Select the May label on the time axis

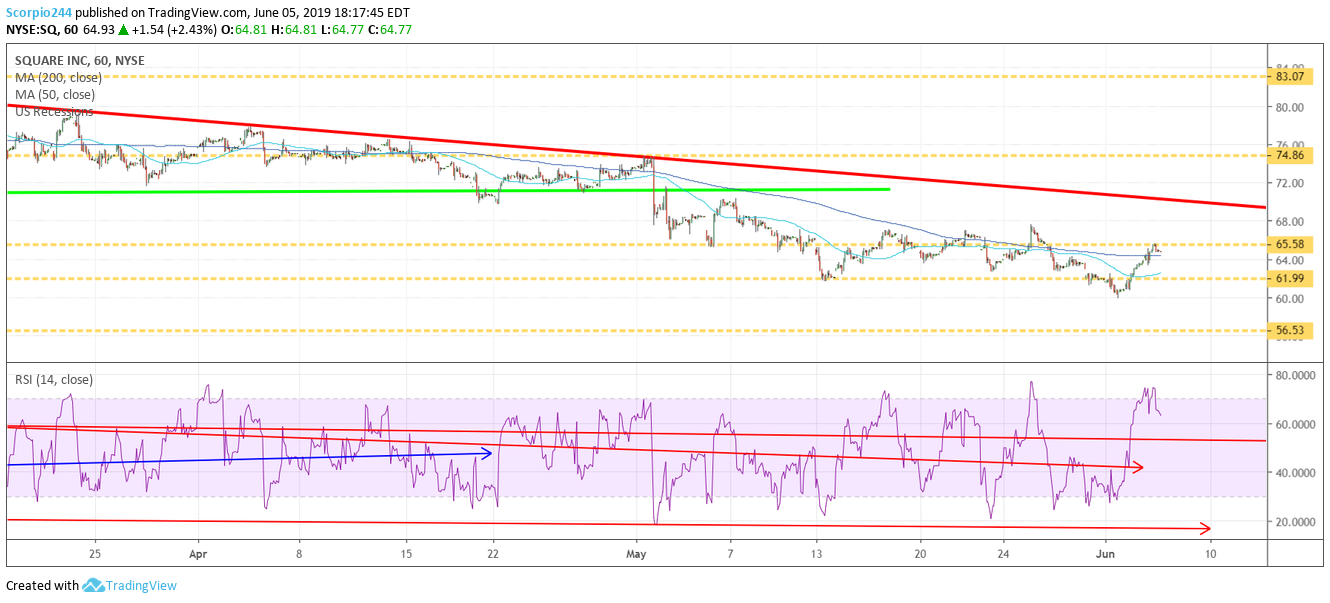637,553
